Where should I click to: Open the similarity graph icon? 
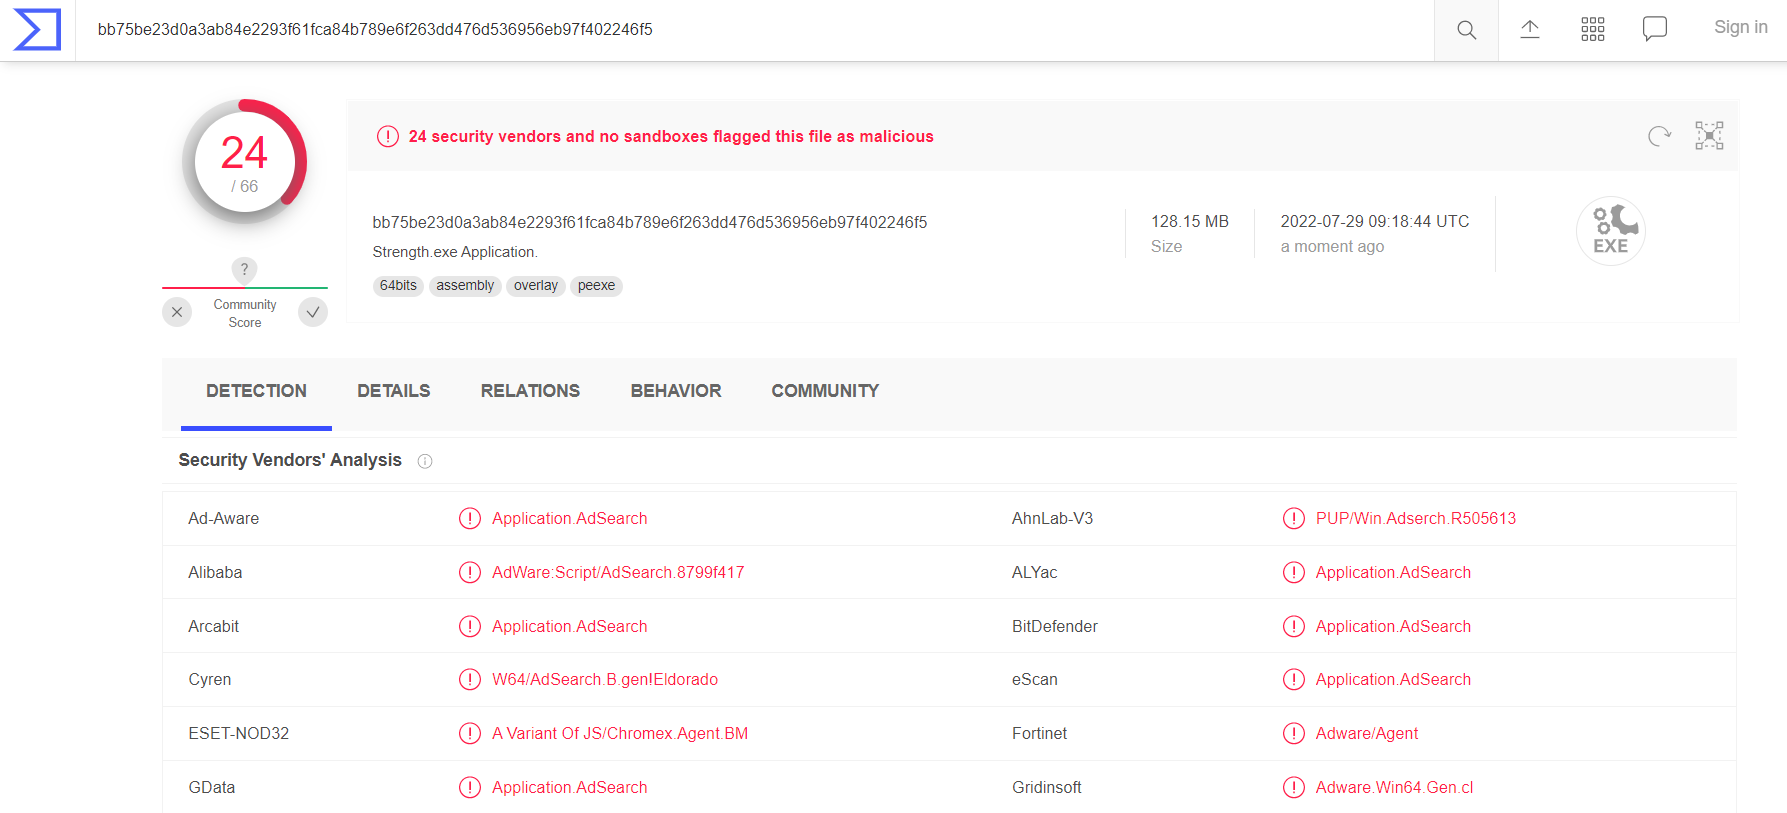[1709, 136]
